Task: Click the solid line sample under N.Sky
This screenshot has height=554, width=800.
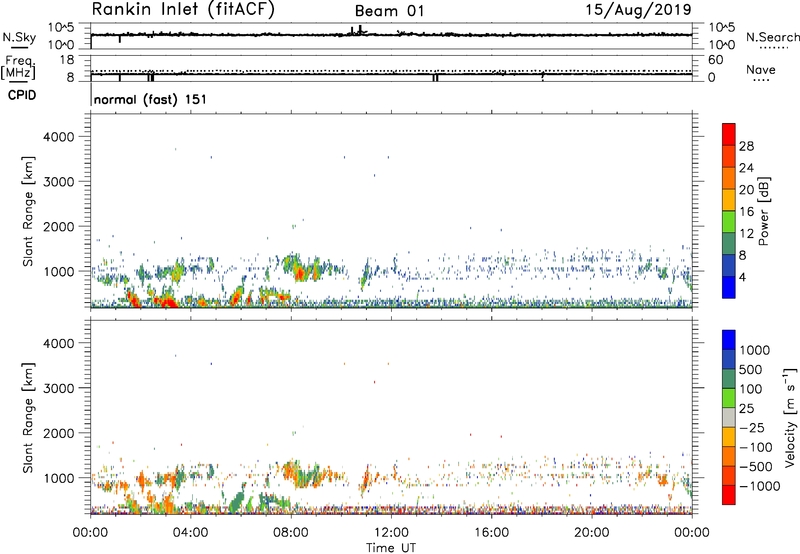Action: [19, 47]
